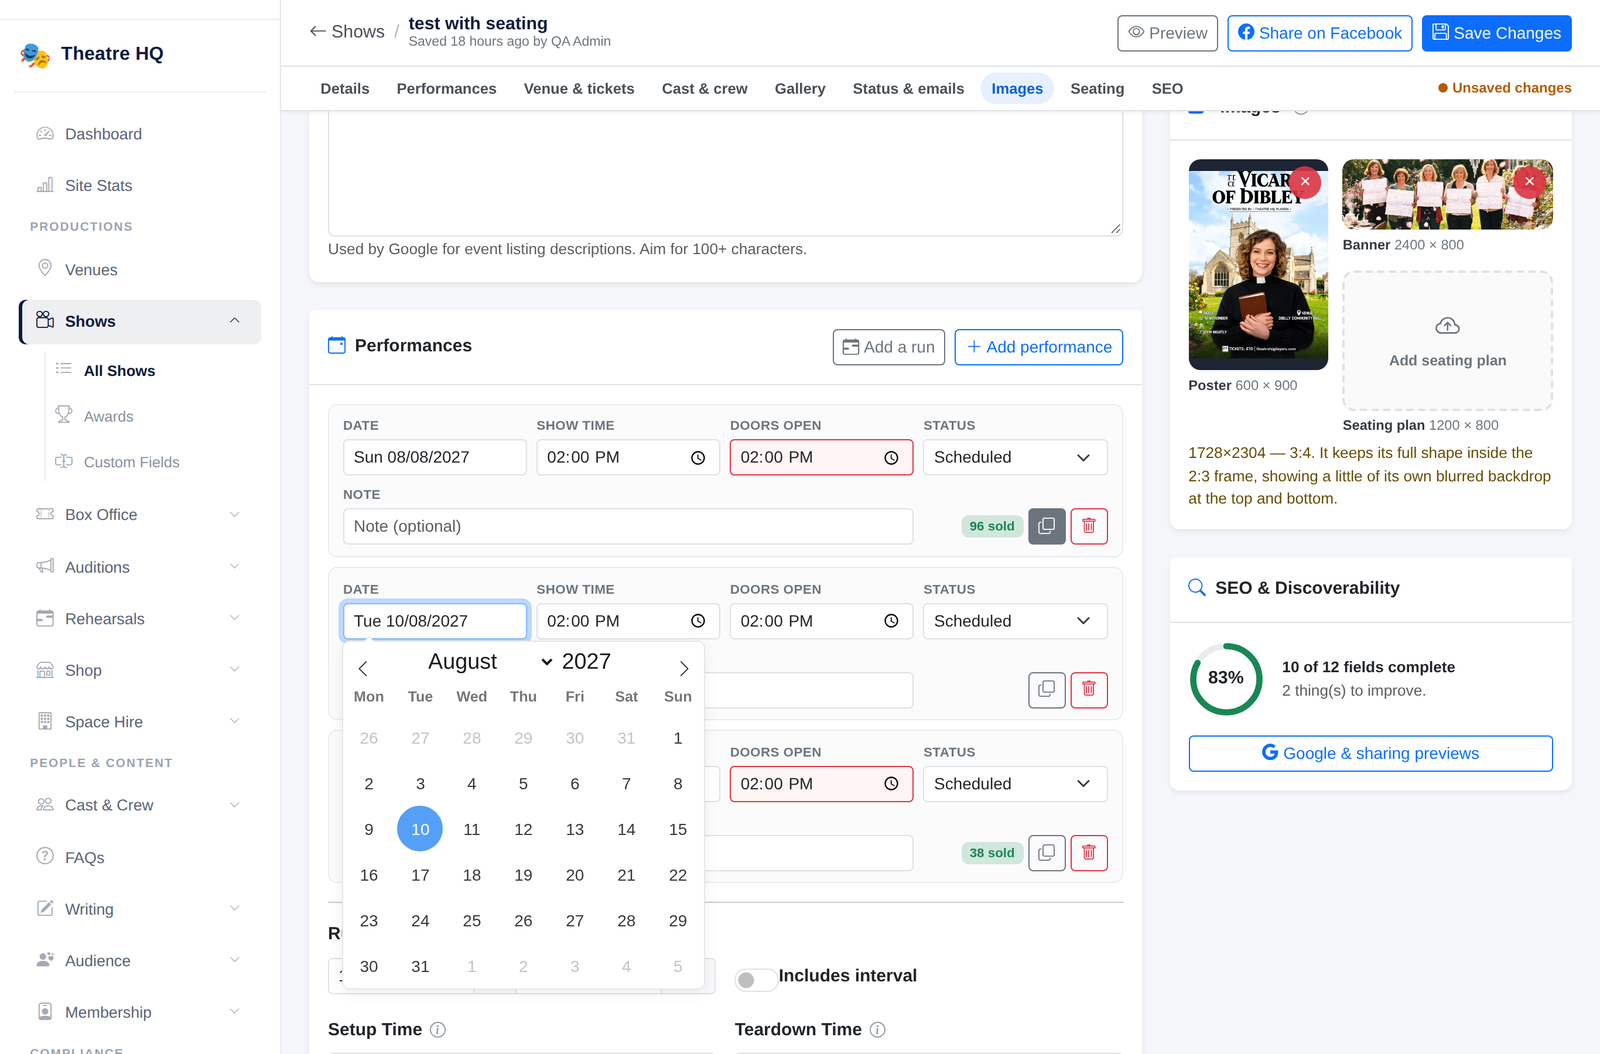This screenshot has width=1600, height=1054.
Task: Click Add performance button
Action: pos(1038,347)
